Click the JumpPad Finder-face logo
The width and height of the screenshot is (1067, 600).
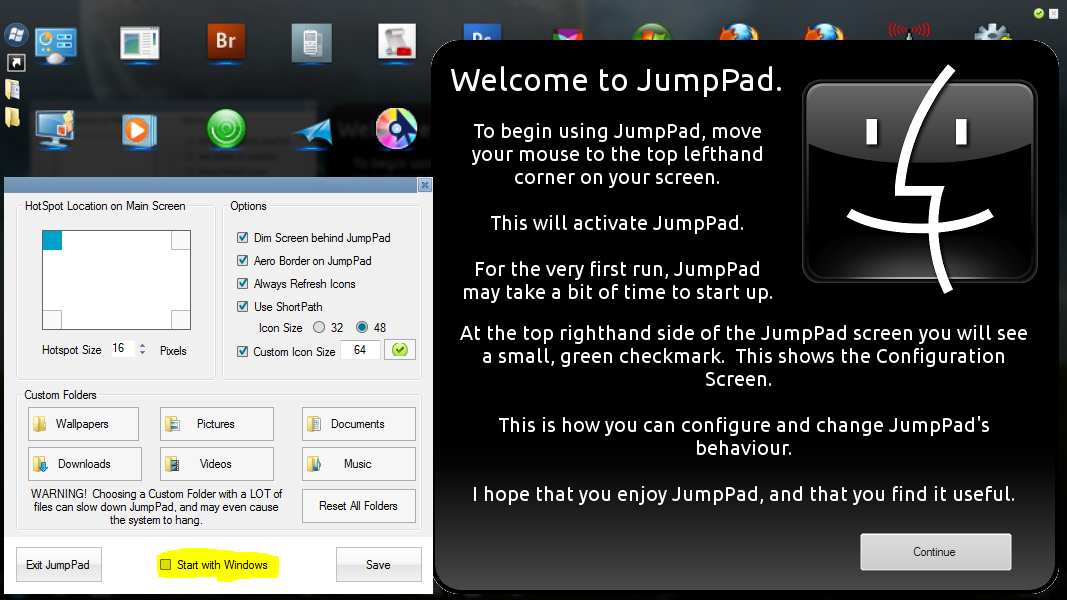click(919, 180)
